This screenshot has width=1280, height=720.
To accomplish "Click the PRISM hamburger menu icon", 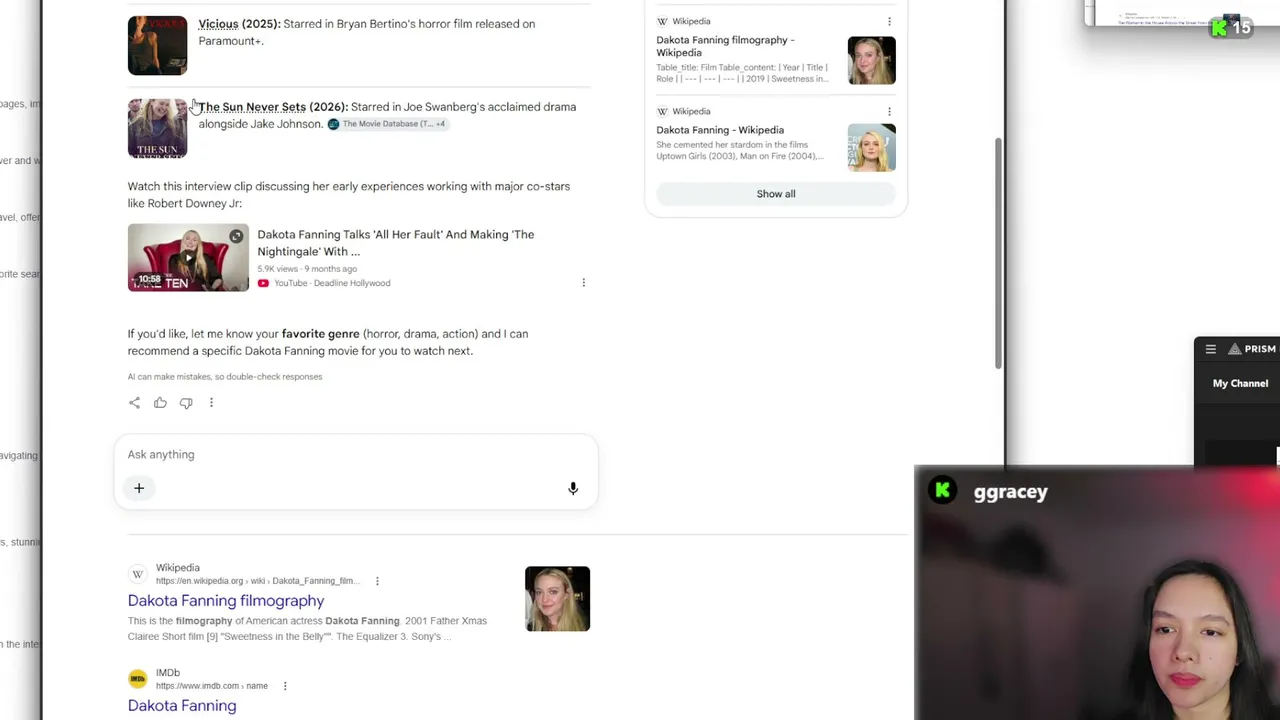I will click(x=1211, y=349).
